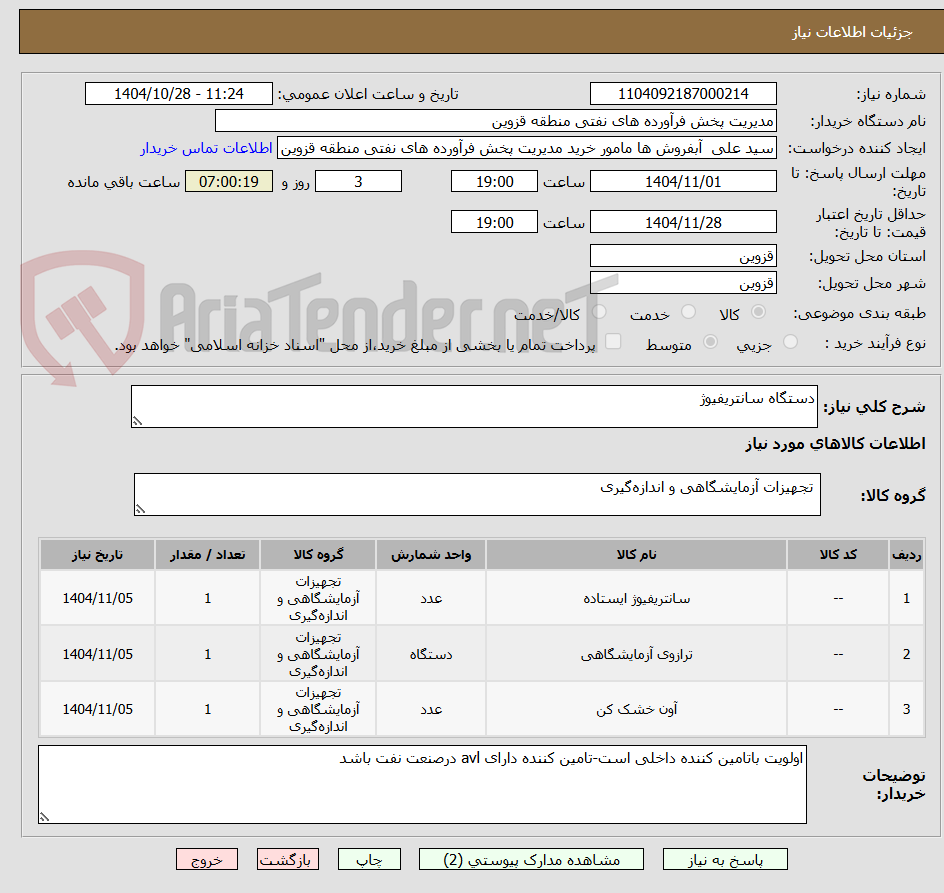Screen dimensions: 944x893
Task: Click inside the شرح کلی نیاز text box
Action: (x=475, y=404)
